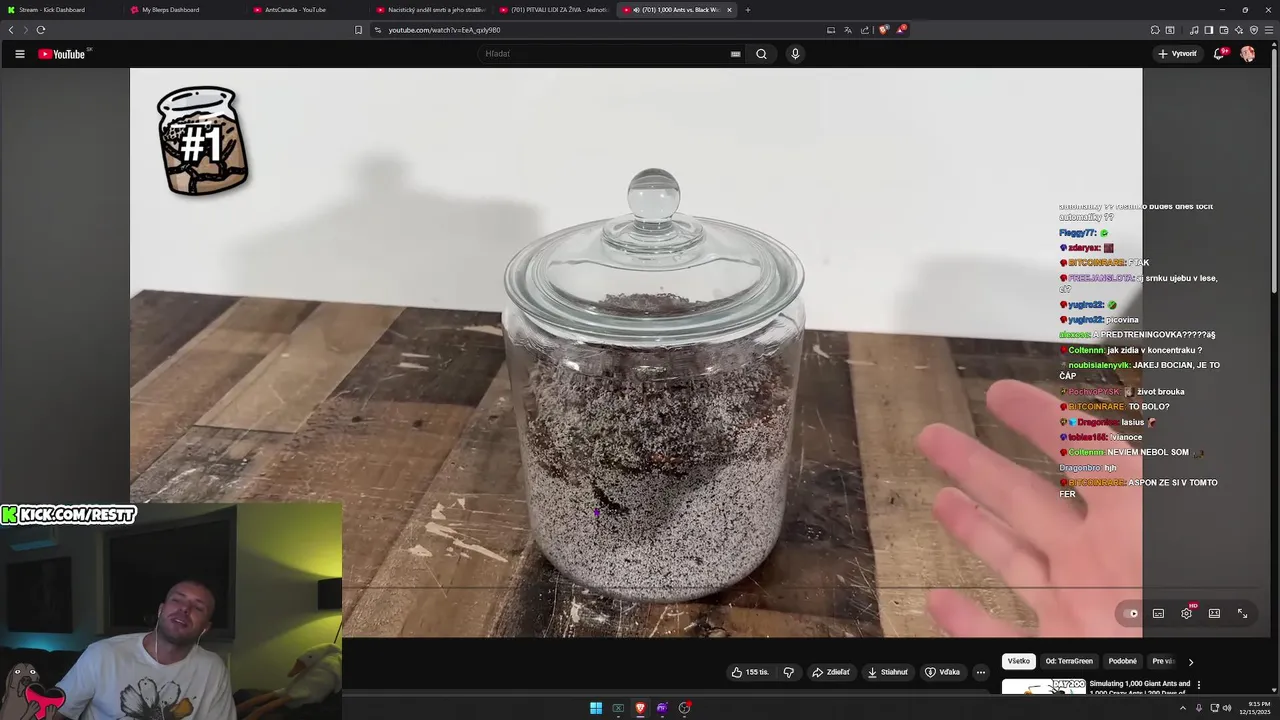Like the video with 155 tis. likes

coord(750,672)
